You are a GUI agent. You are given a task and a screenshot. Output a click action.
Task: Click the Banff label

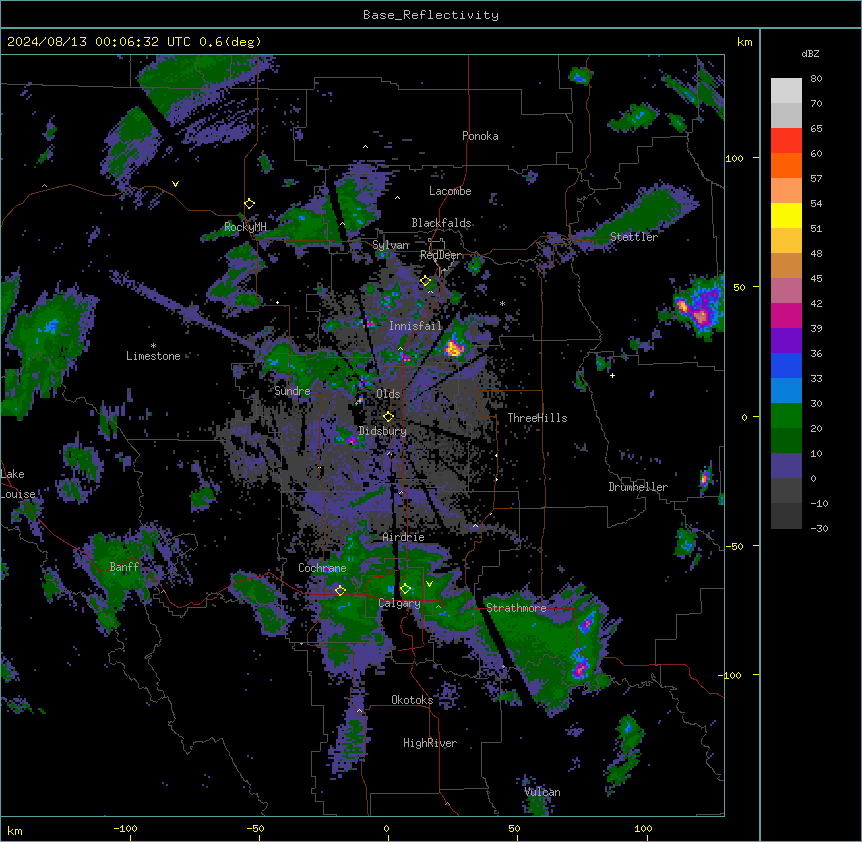(124, 567)
